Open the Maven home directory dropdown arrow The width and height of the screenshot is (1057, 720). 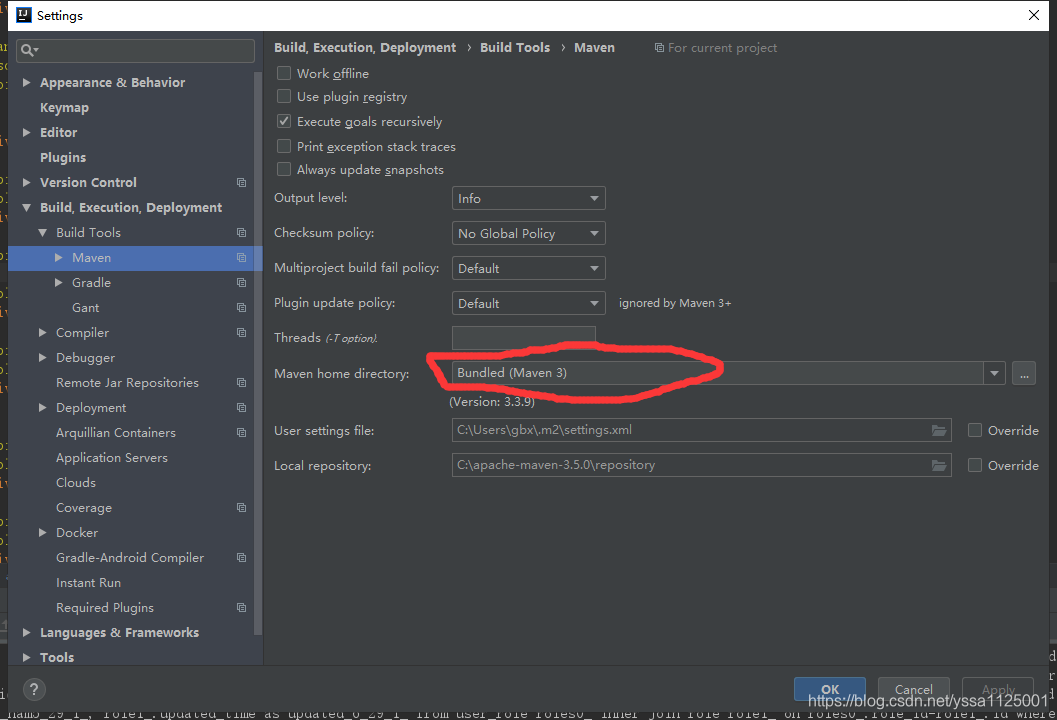coord(994,373)
